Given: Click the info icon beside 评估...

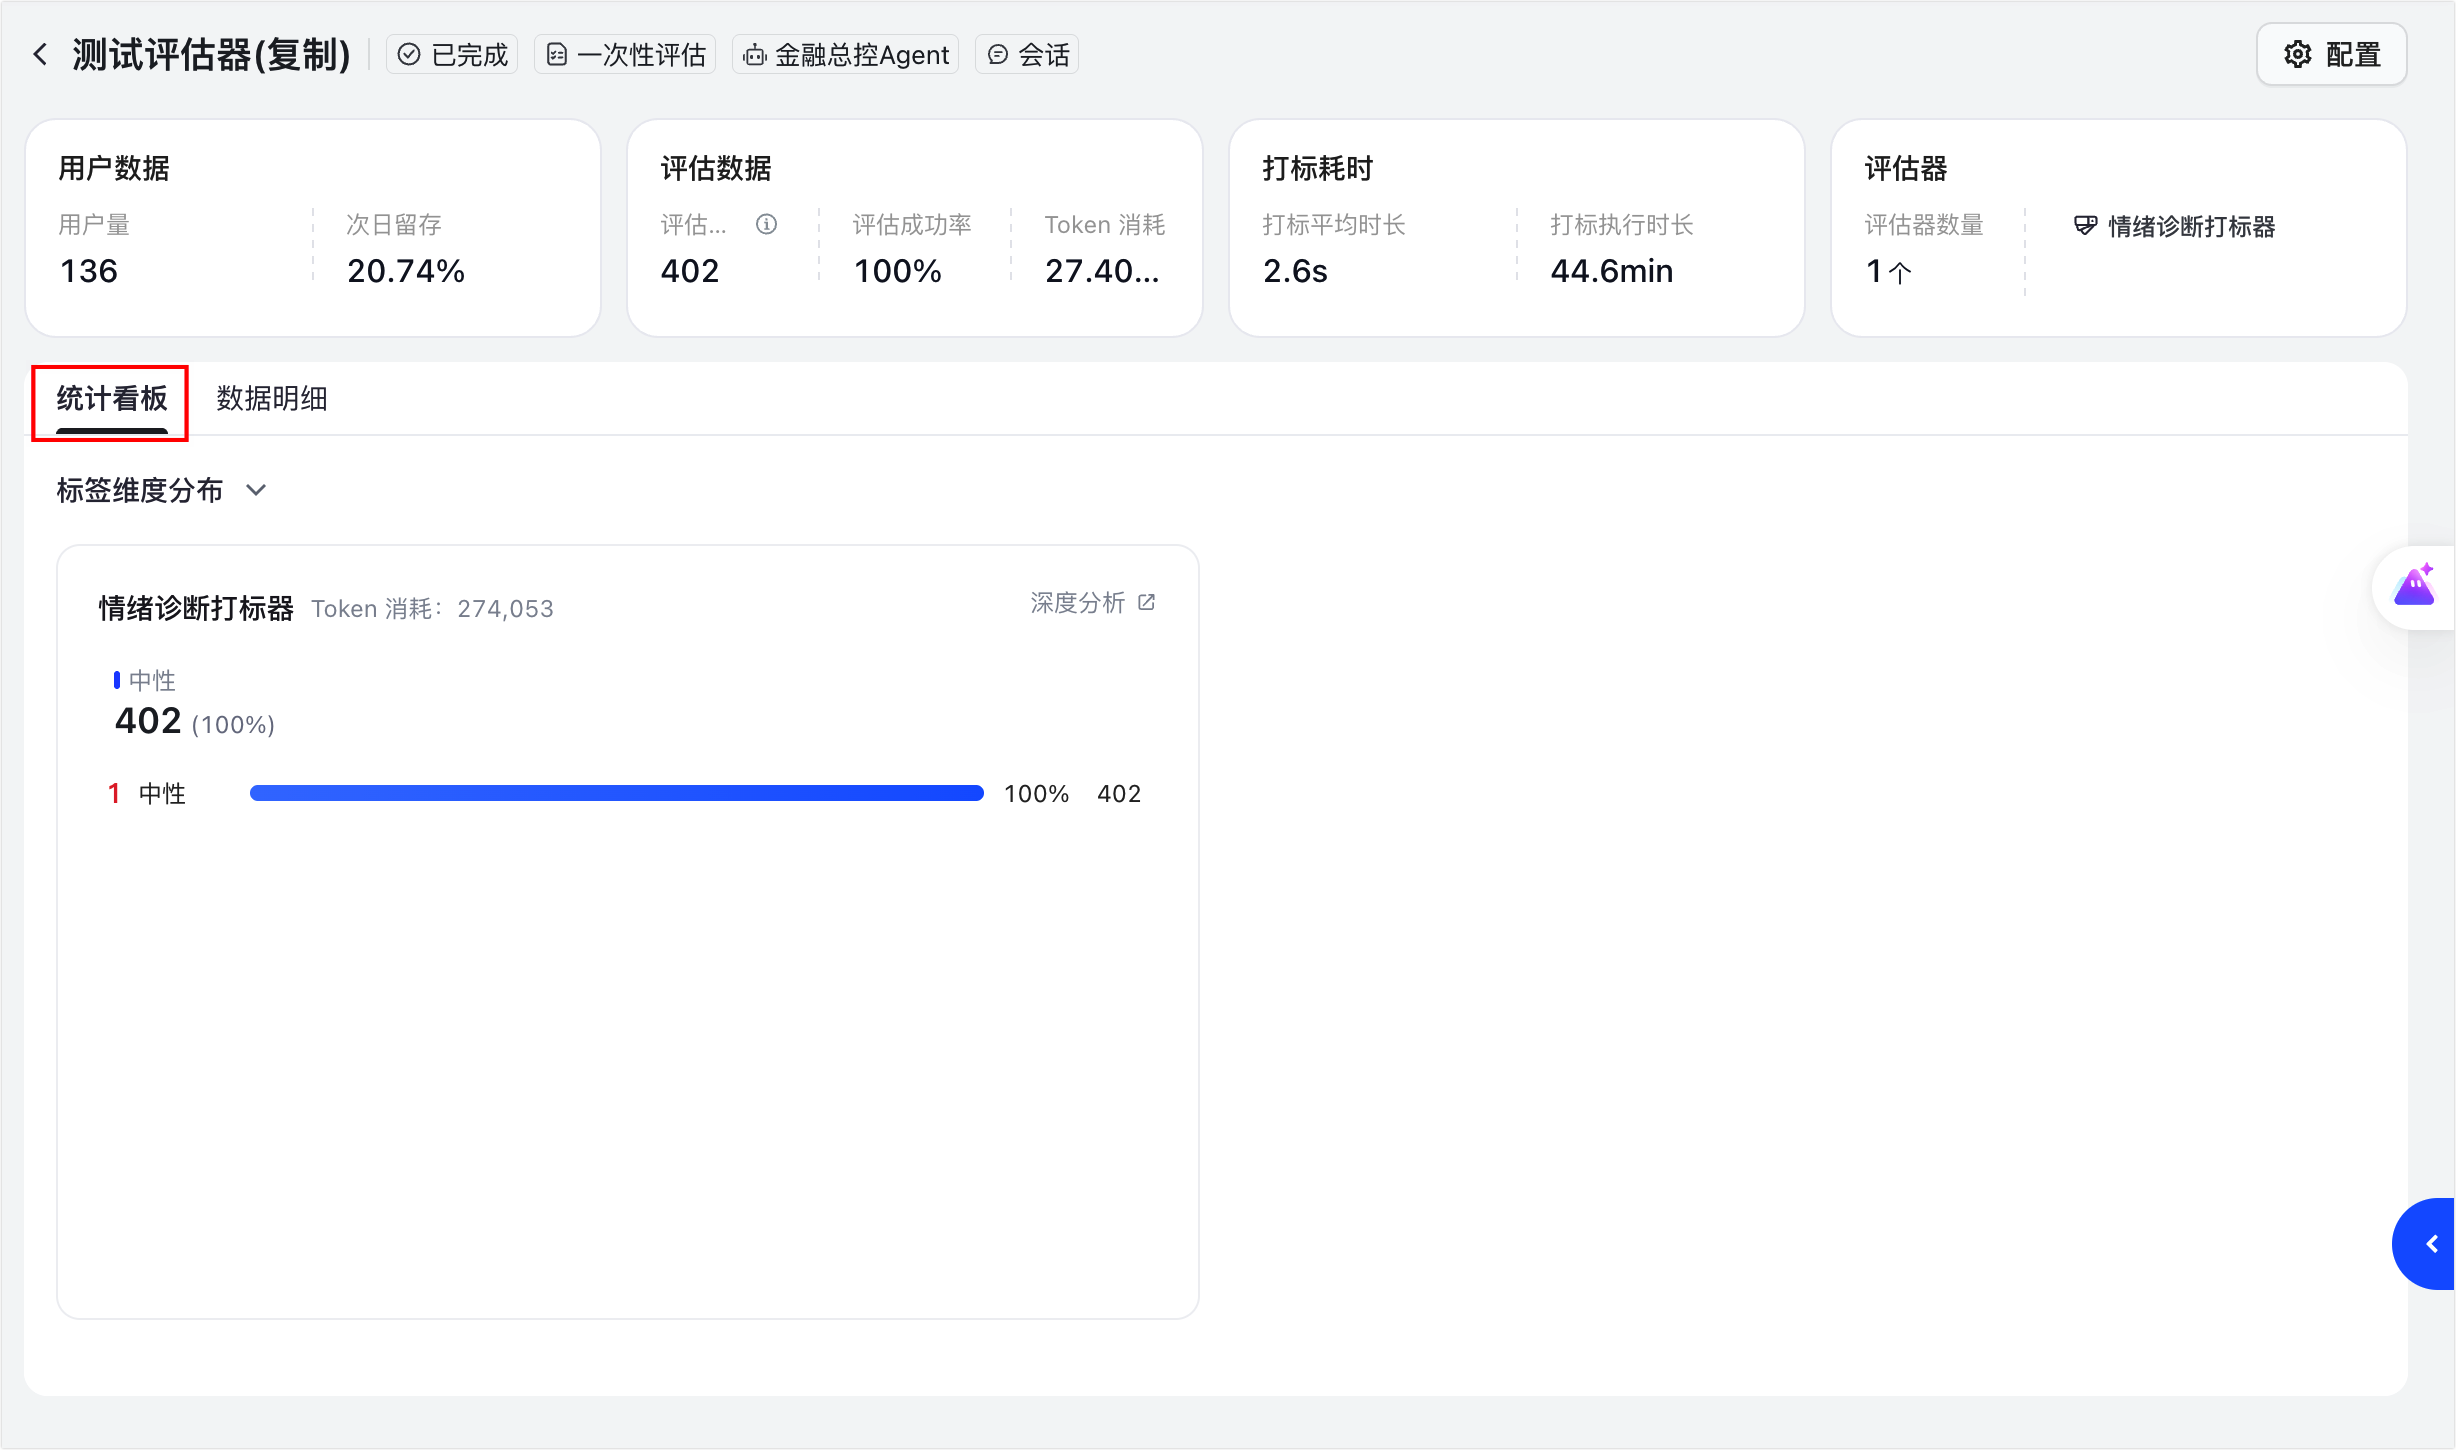Looking at the screenshot, I should pyautogui.click(x=766, y=224).
